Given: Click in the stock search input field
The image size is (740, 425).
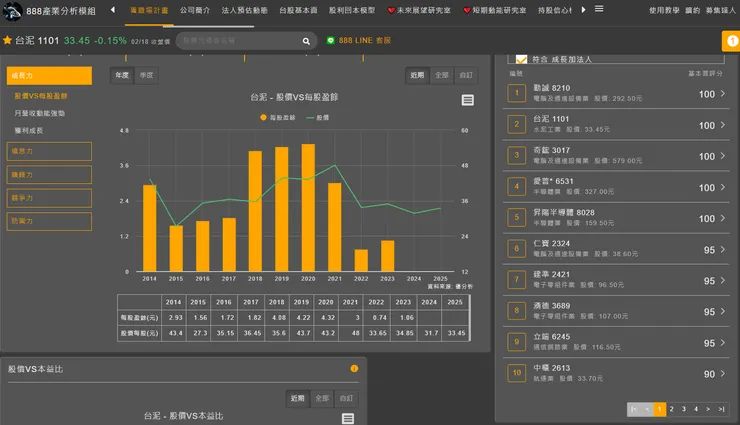Looking at the screenshot, I should (241, 41).
